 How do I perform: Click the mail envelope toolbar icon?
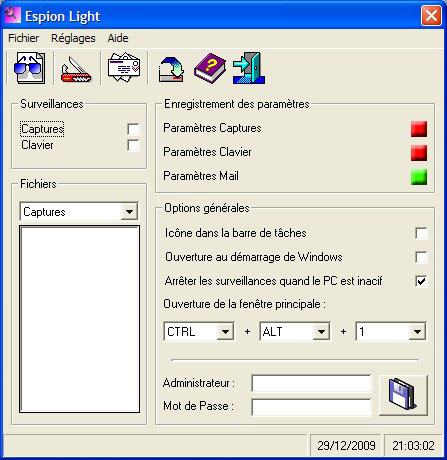(124, 67)
